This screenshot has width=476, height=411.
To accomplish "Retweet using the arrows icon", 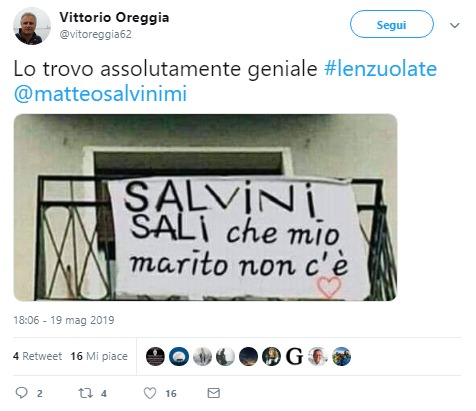I will 85,393.
